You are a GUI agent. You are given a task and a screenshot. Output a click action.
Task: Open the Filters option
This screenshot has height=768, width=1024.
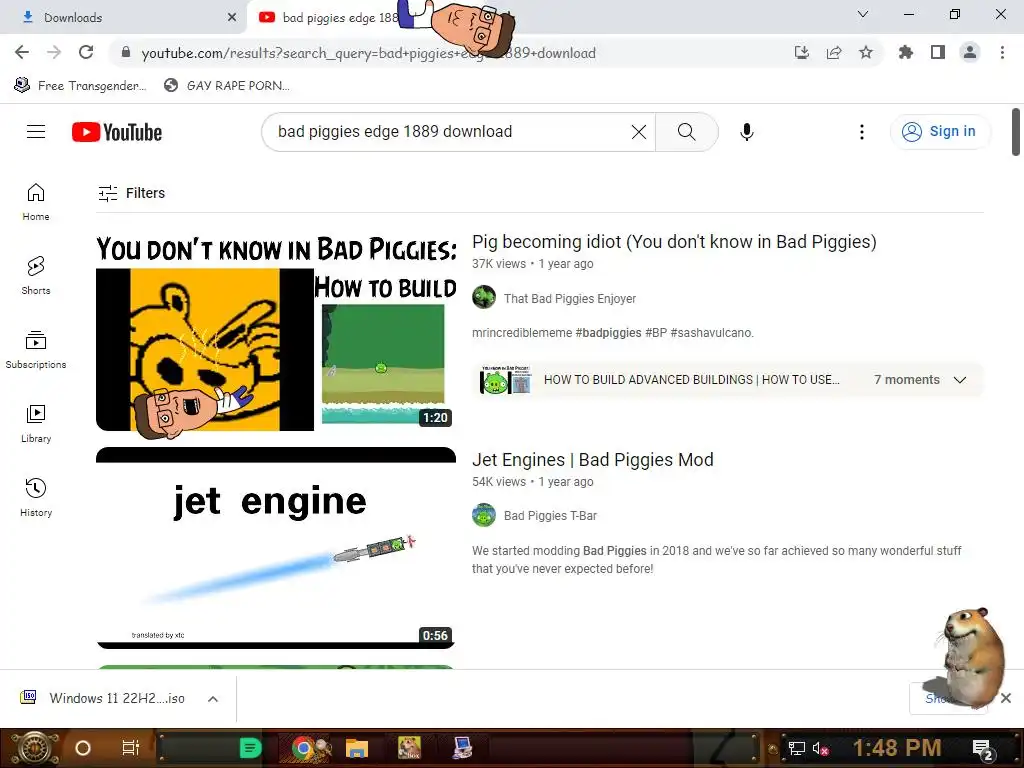(x=131, y=193)
